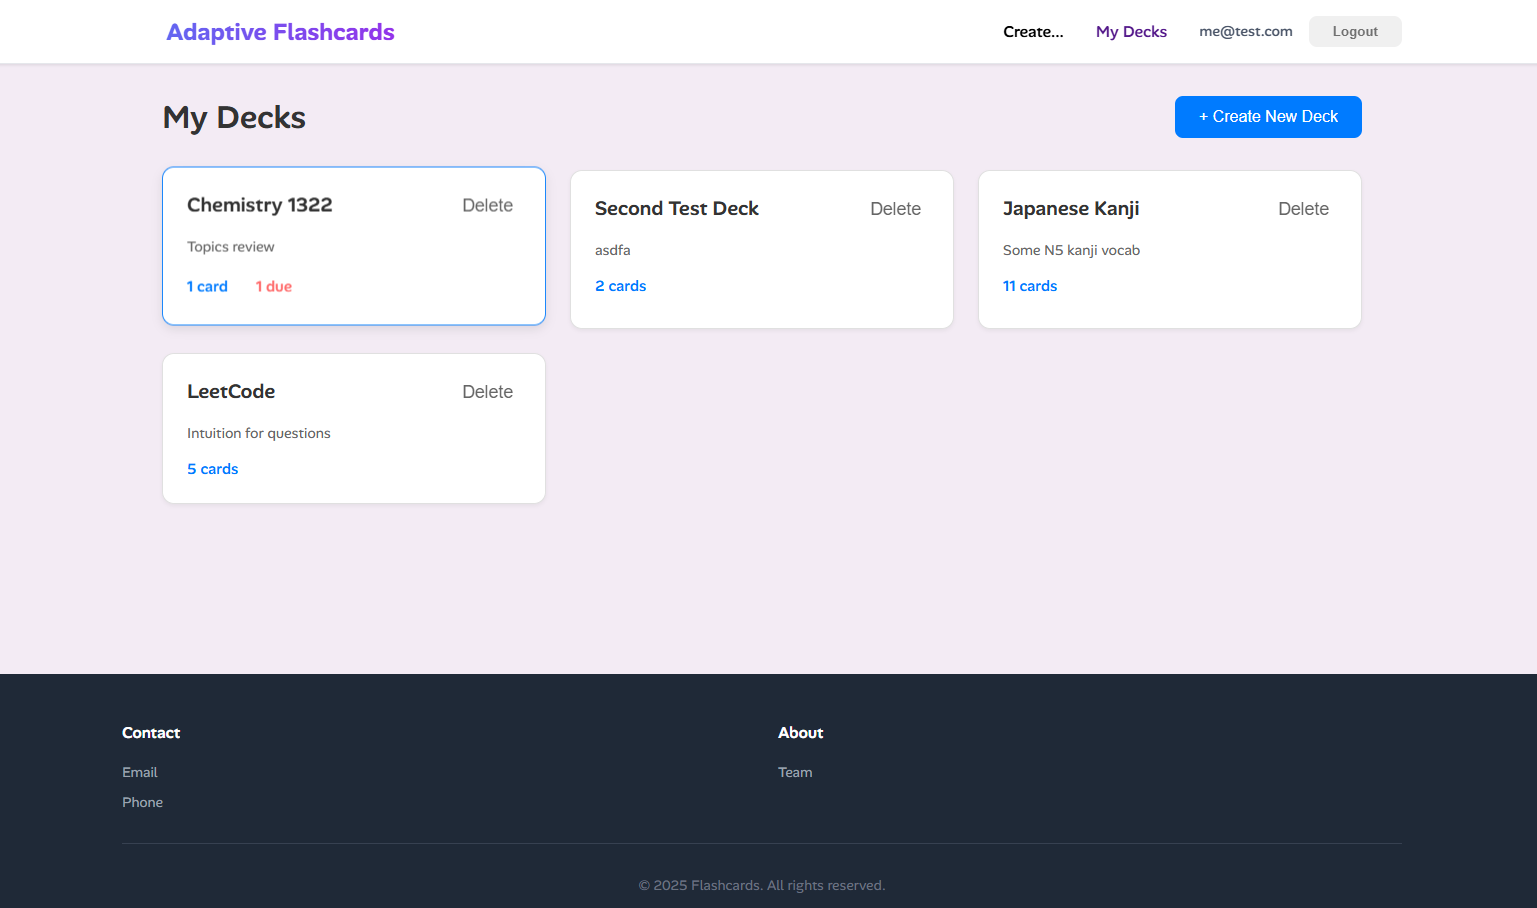Image resolution: width=1537 pixels, height=908 pixels.
Task: Click the 1 card count
Action: [x=207, y=287]
